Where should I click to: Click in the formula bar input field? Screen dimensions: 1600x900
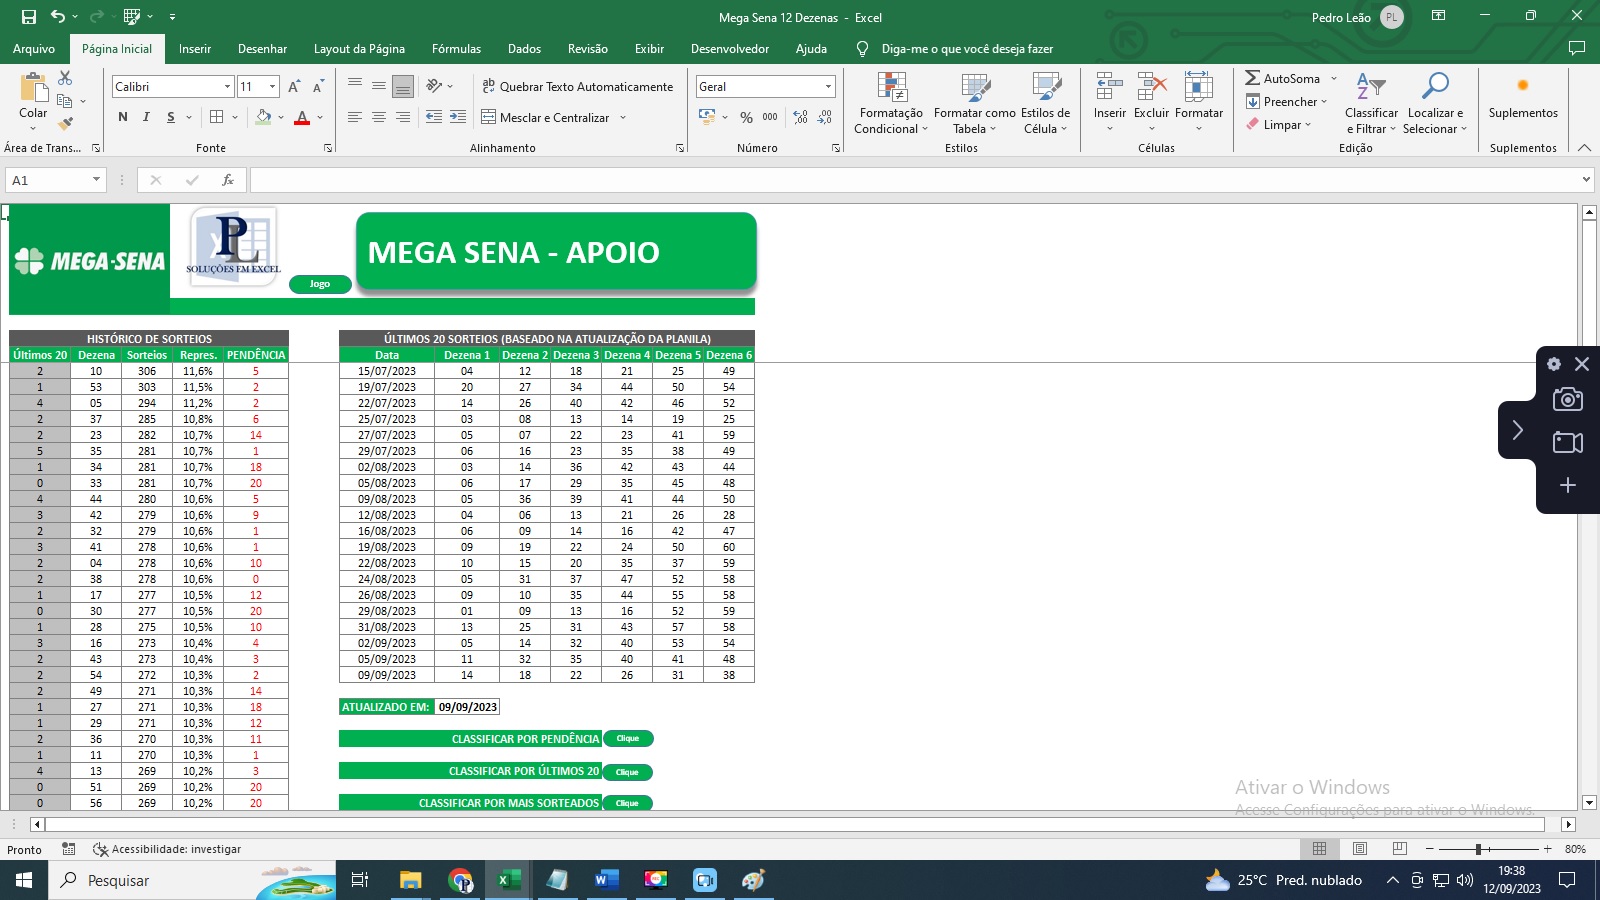point(914,180)
